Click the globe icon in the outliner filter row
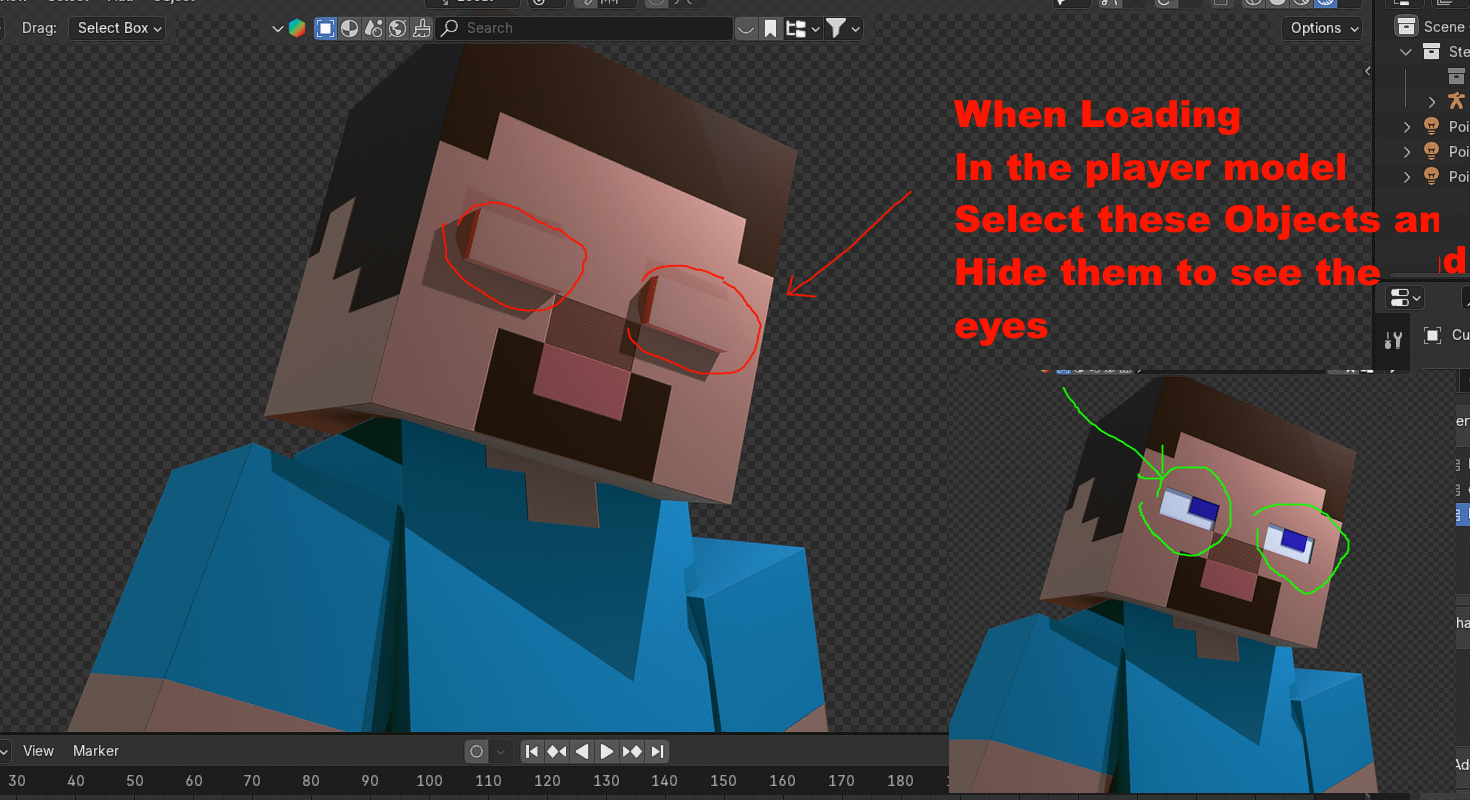The height and width of the screenshot is (800, 1470). [x=397, y=27]
